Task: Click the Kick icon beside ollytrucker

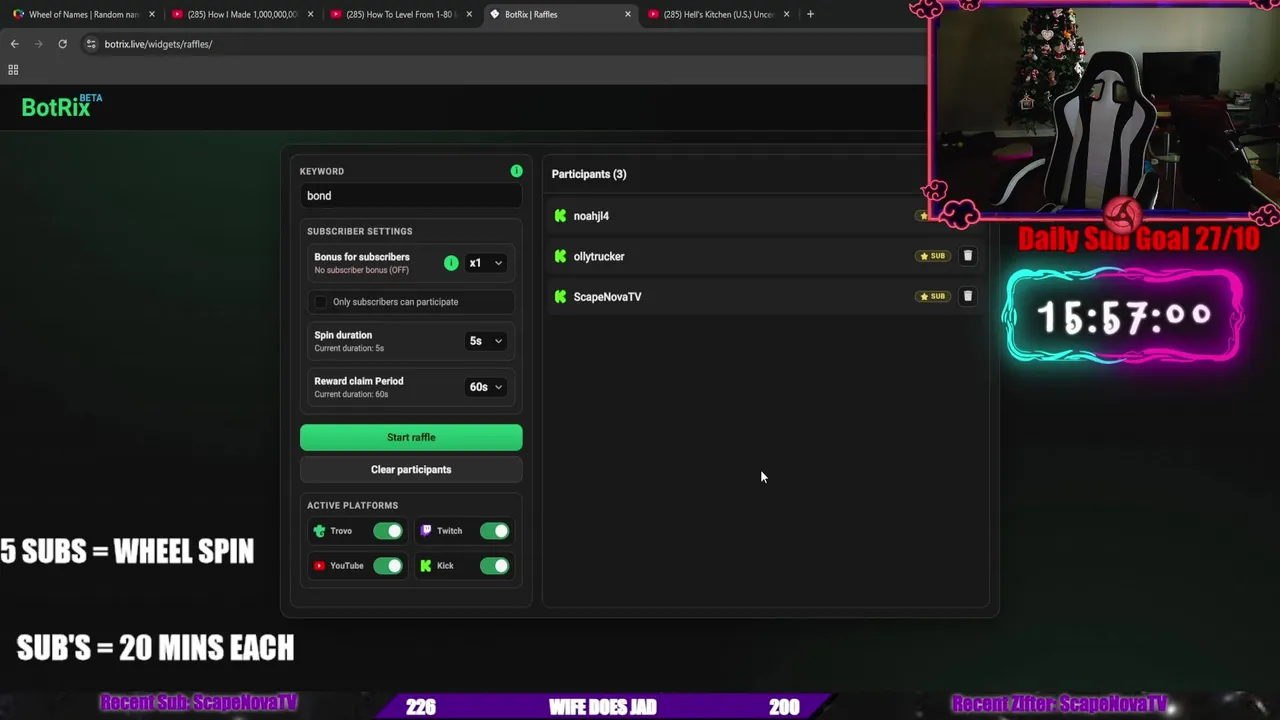Action: point(560,256)
